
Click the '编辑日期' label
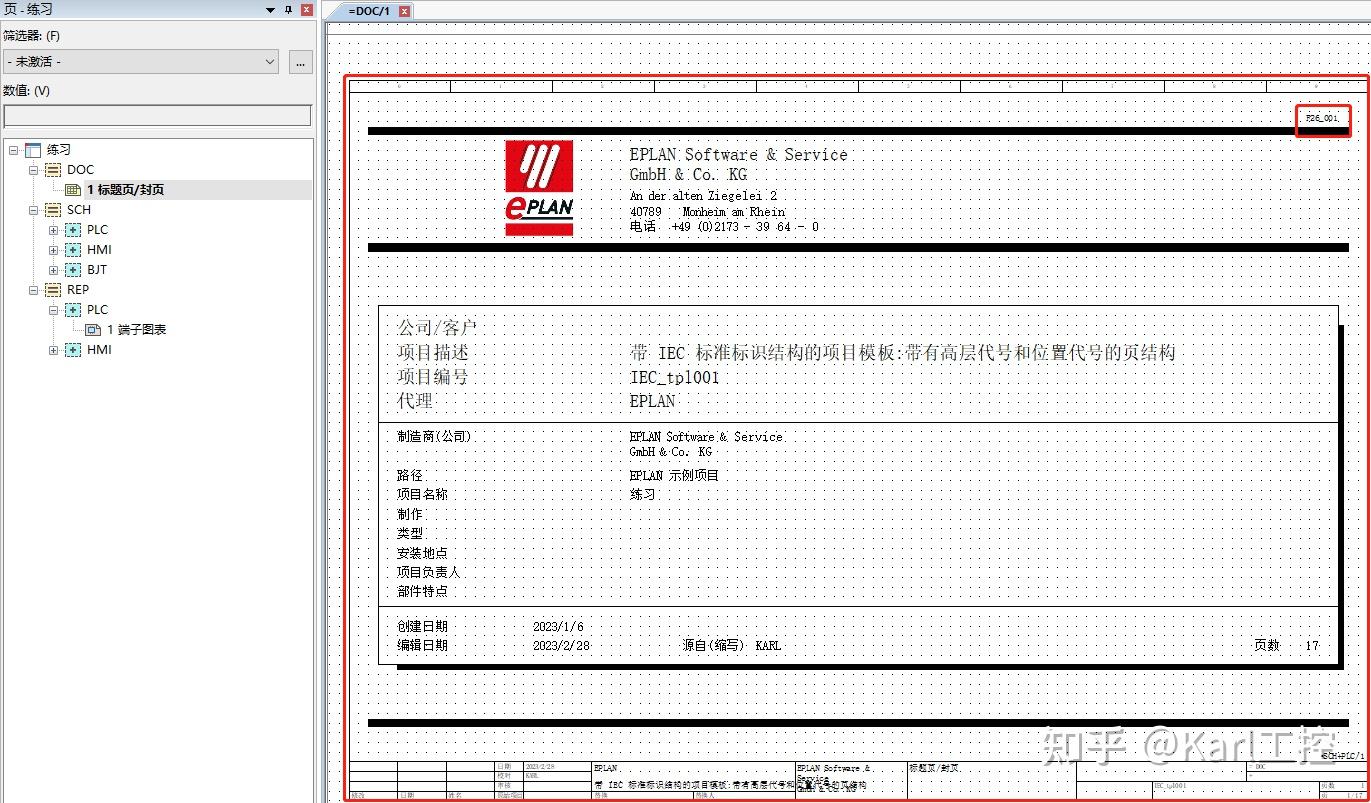pyautogui.click(x=422, y=646)
